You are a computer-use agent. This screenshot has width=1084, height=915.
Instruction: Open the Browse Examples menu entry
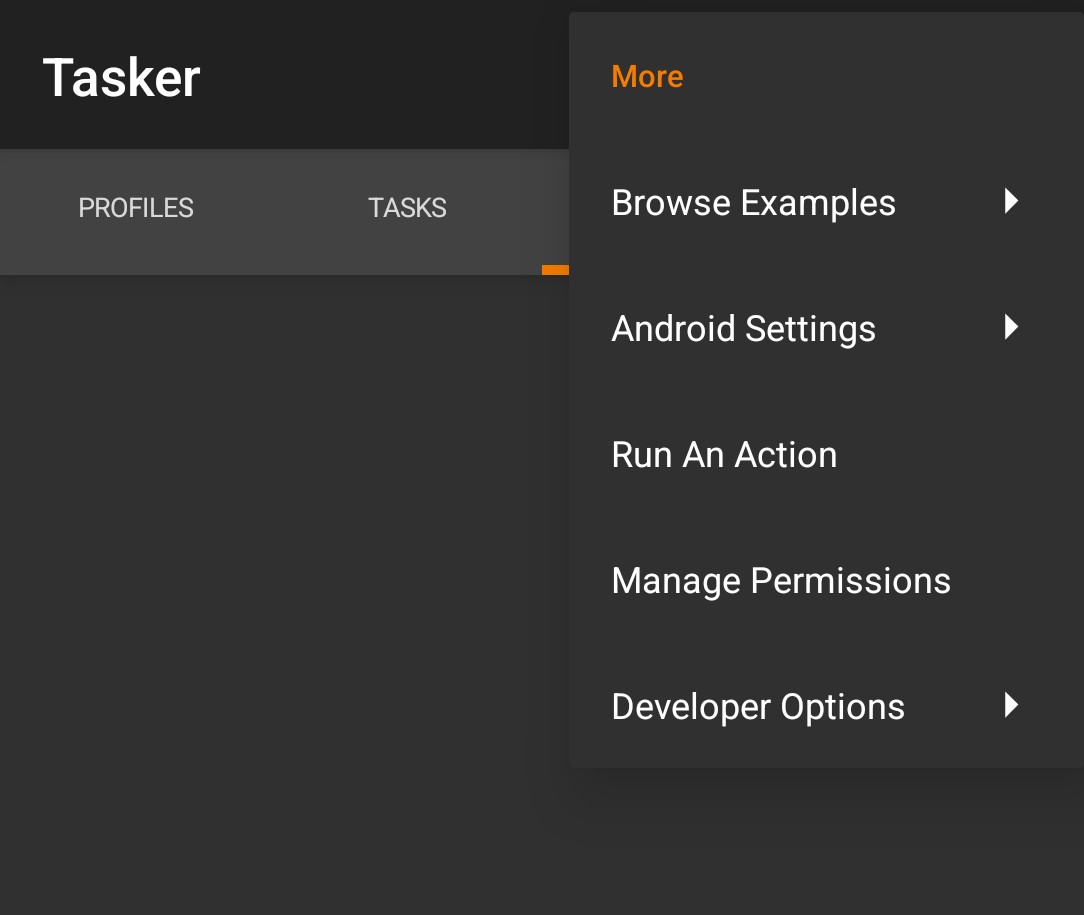click(826, 202)
